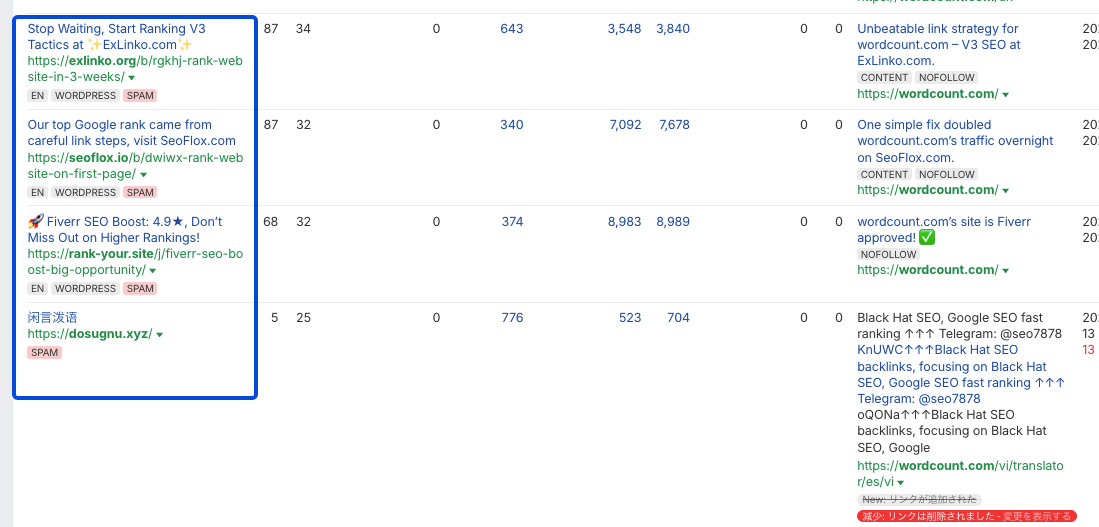Viewport: 1099px width, 527px height.
Task: Visit the https://dosugnu.xyz/ URL link
Action: pos(89,334)
